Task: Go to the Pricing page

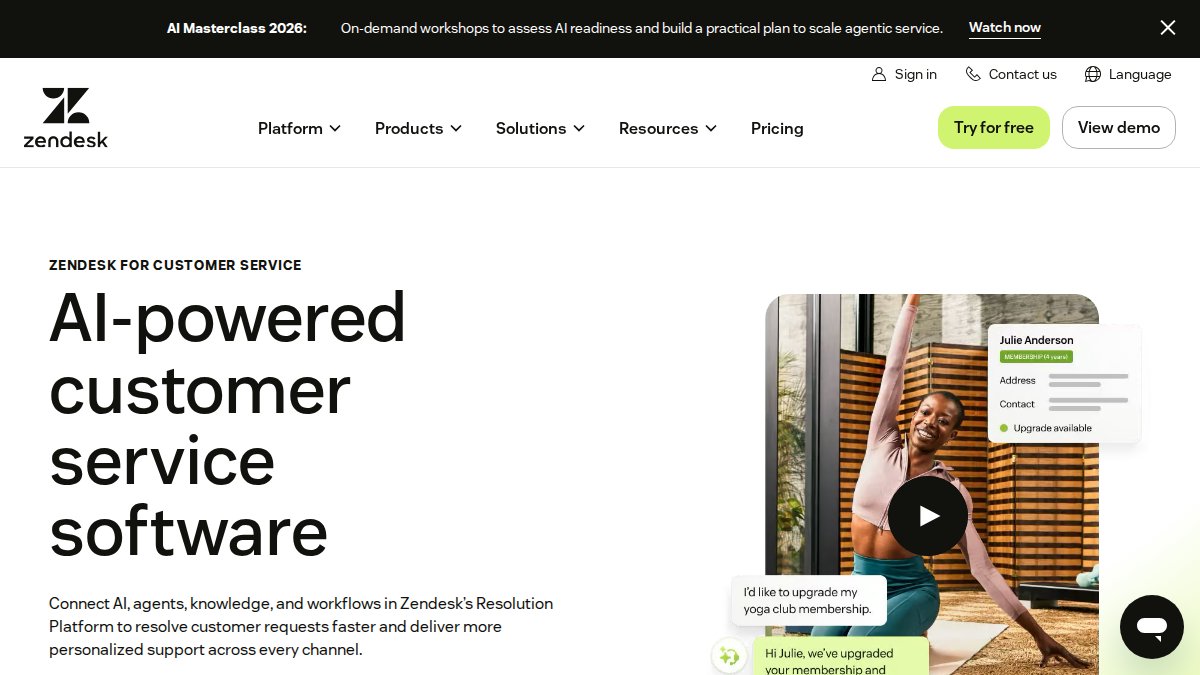Action: tap(777, 128)
